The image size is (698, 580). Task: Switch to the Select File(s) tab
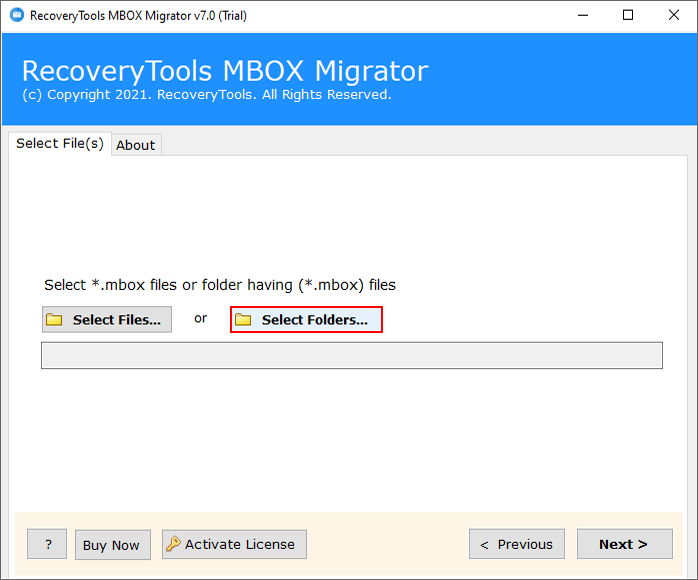60,143
